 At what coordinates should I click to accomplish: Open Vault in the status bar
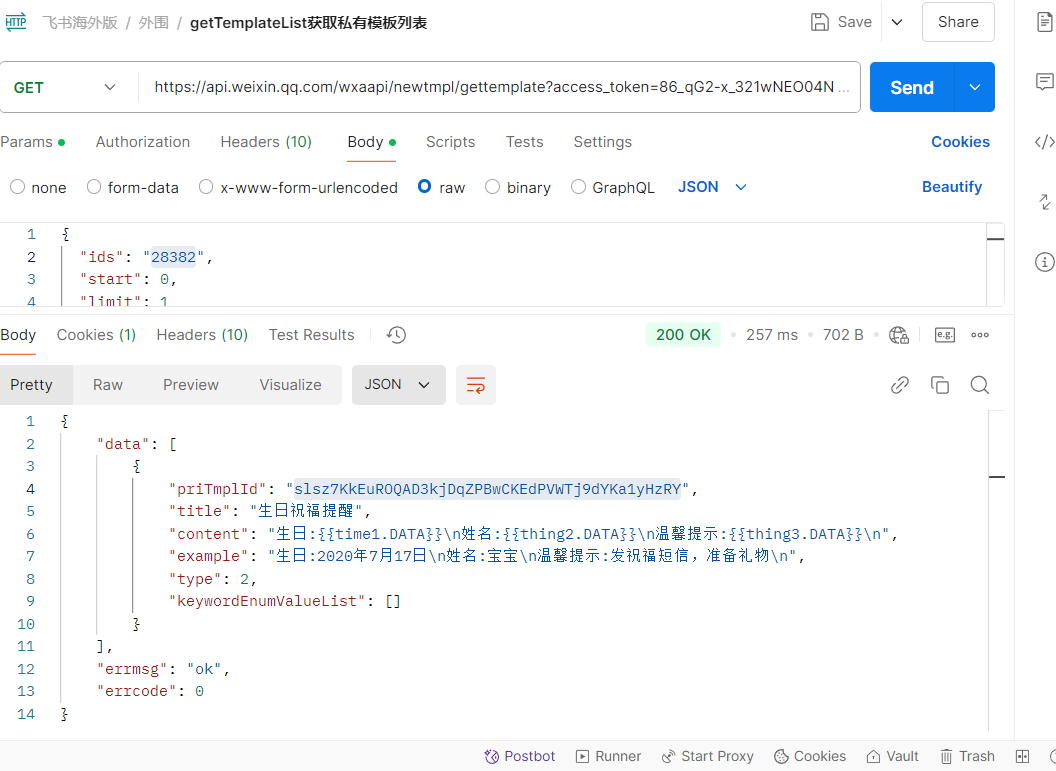coord(892,756)
